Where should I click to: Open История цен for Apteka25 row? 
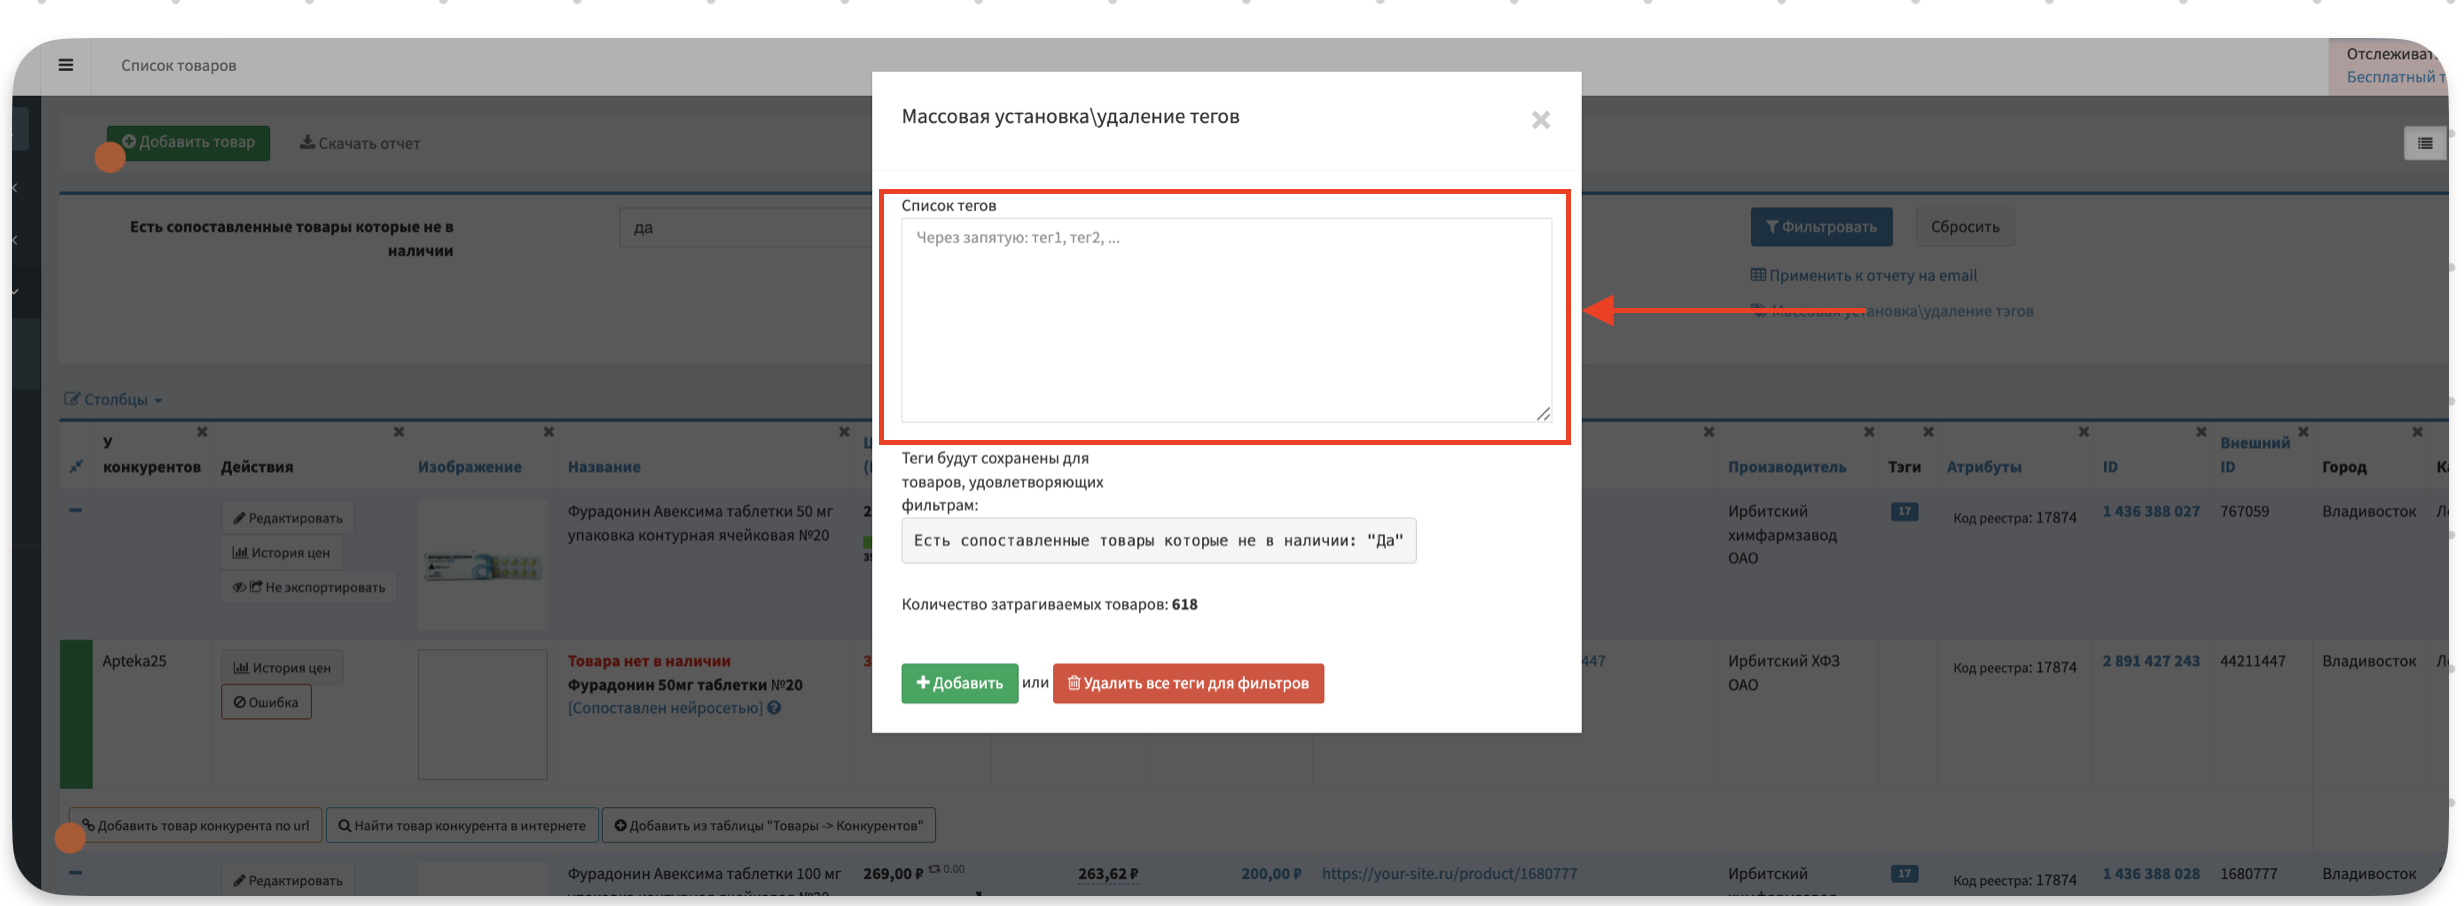[x=282, y=668]
